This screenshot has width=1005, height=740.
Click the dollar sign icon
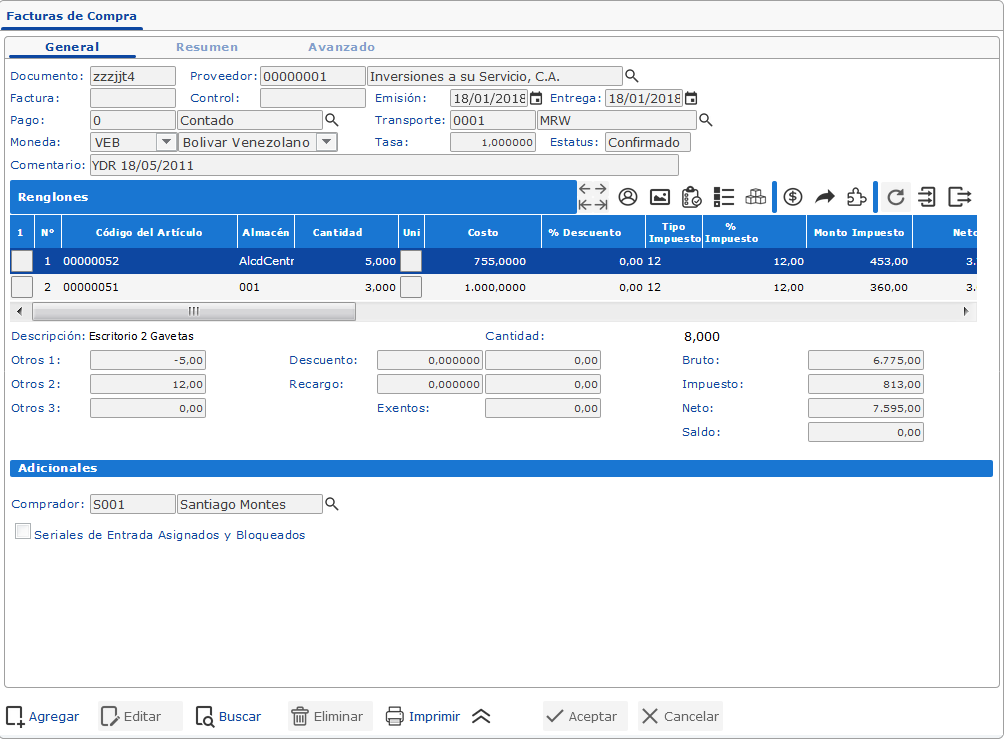(x=793, y=197)
